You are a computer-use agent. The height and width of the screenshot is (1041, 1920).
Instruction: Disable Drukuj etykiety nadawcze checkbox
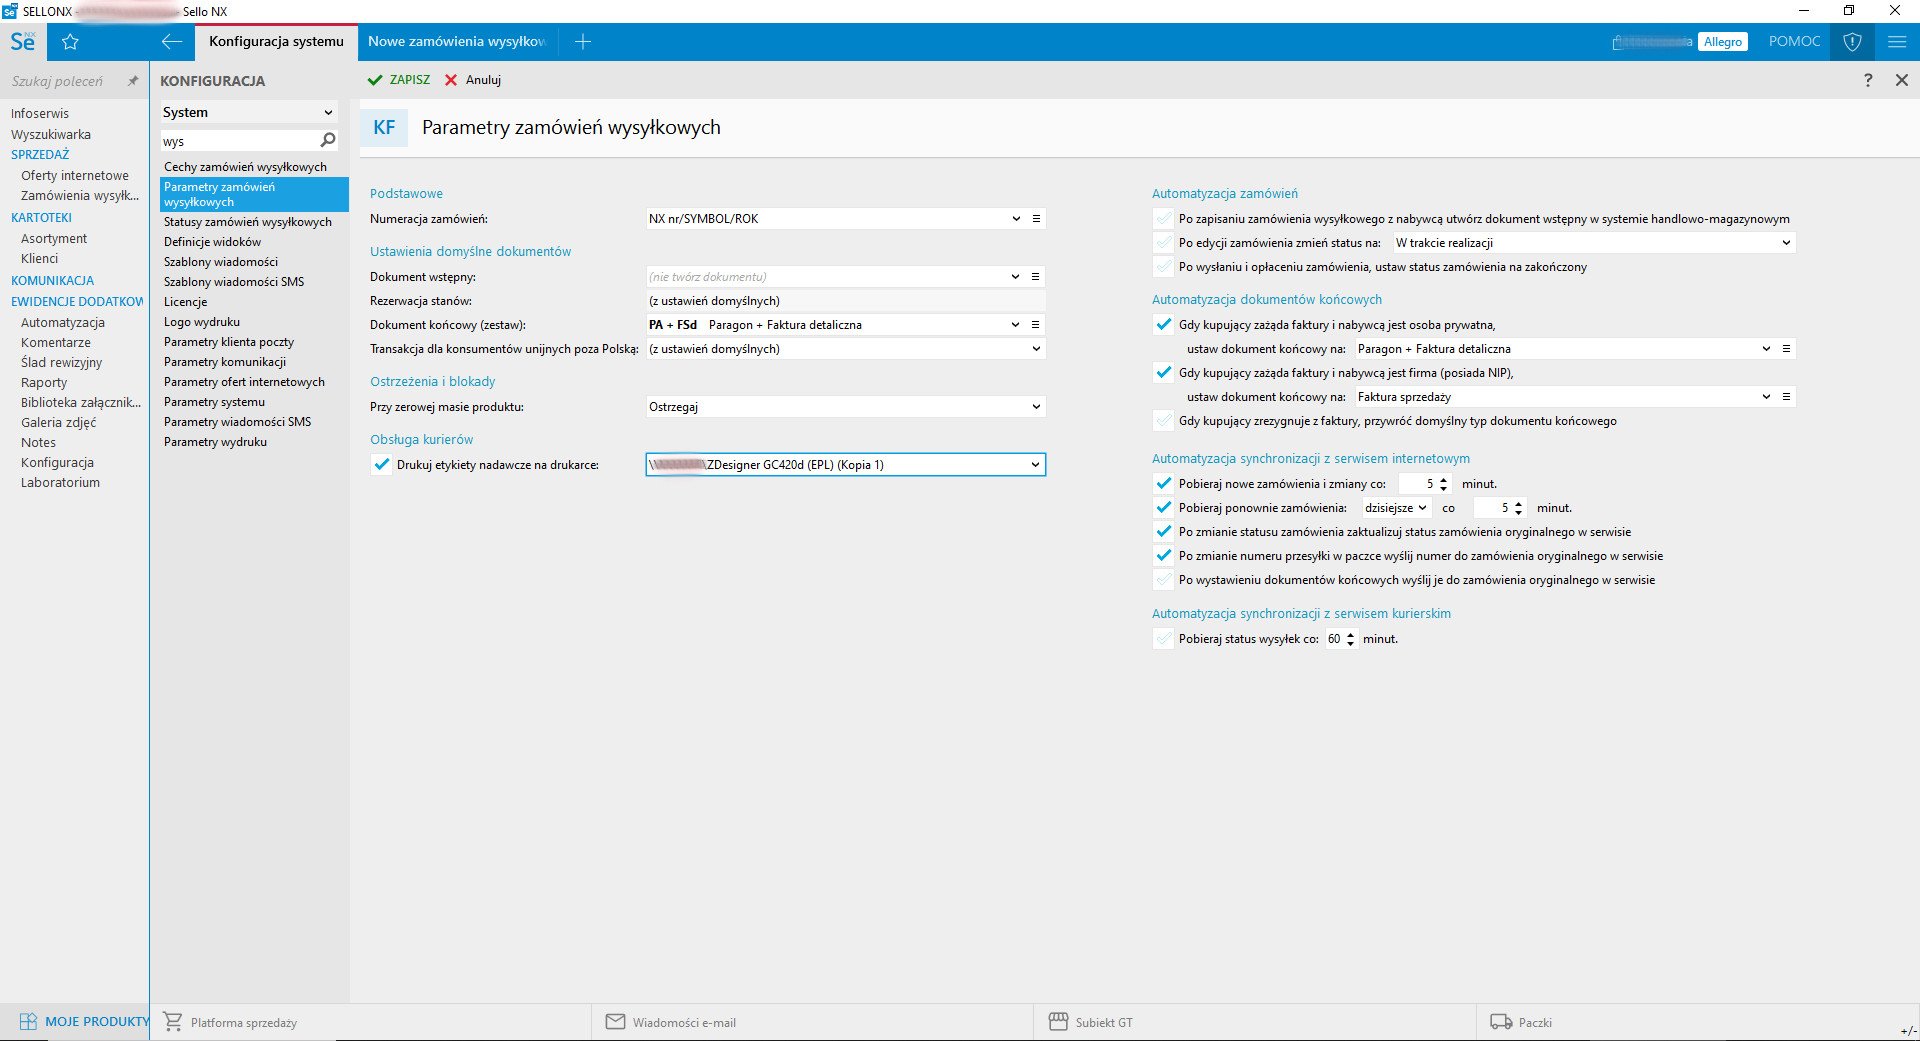(381, 465)
